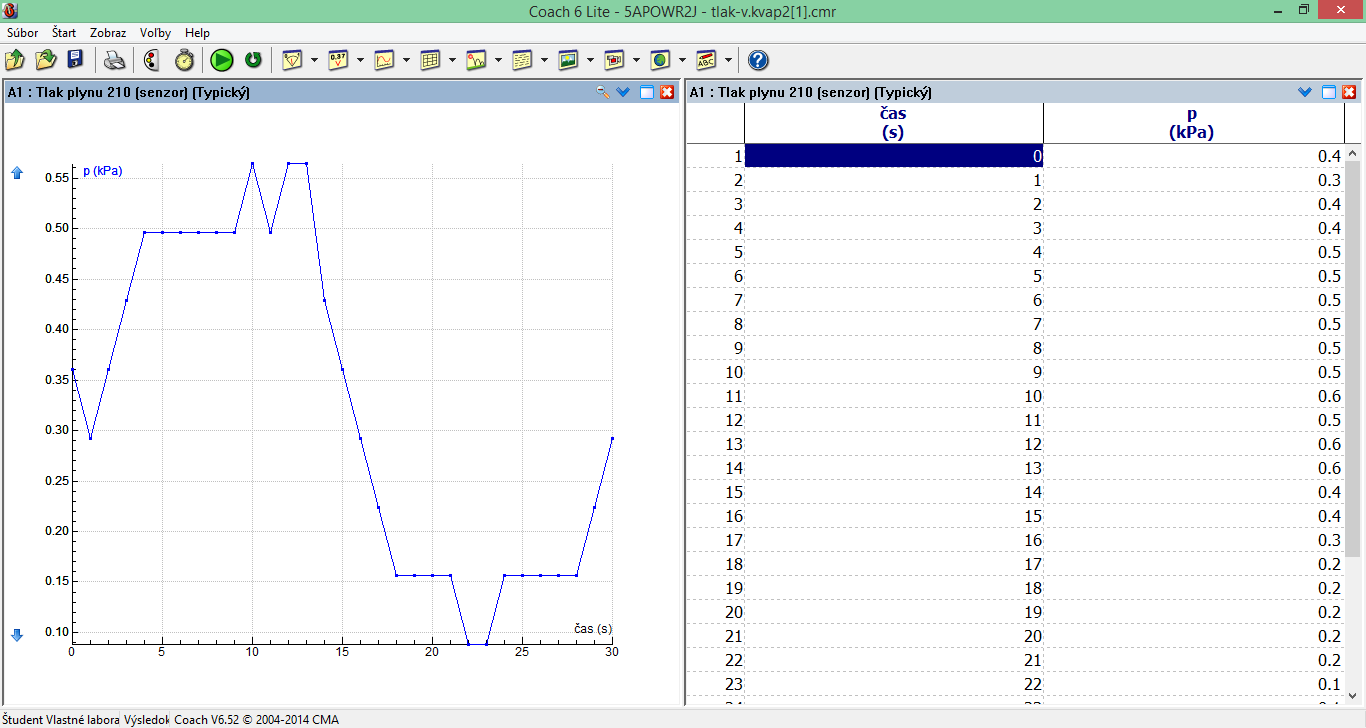Screen dimensions: 1366x728
Task: Maximize the graph panel
Action: (647, 92)
